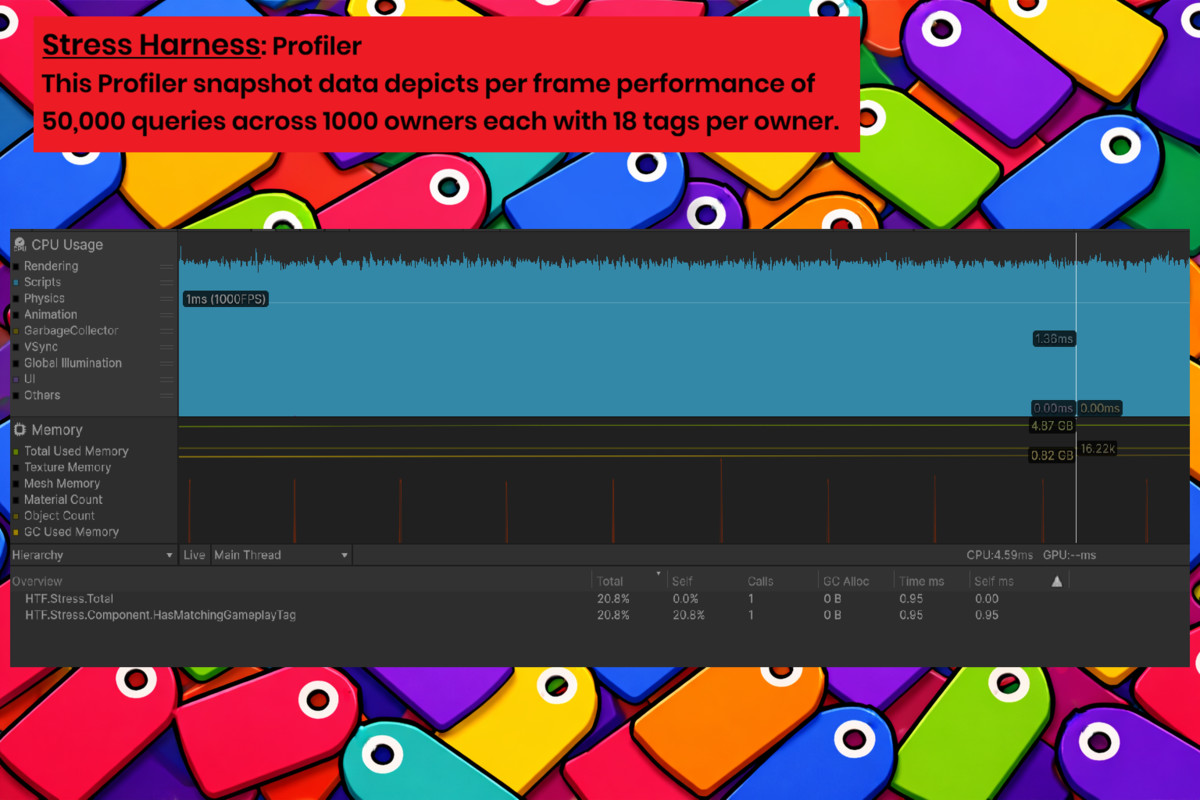Grab the VSync row reorder handle
Image resolution: width=1200 pixels, height=800 pixels.
tap(167, 347)
